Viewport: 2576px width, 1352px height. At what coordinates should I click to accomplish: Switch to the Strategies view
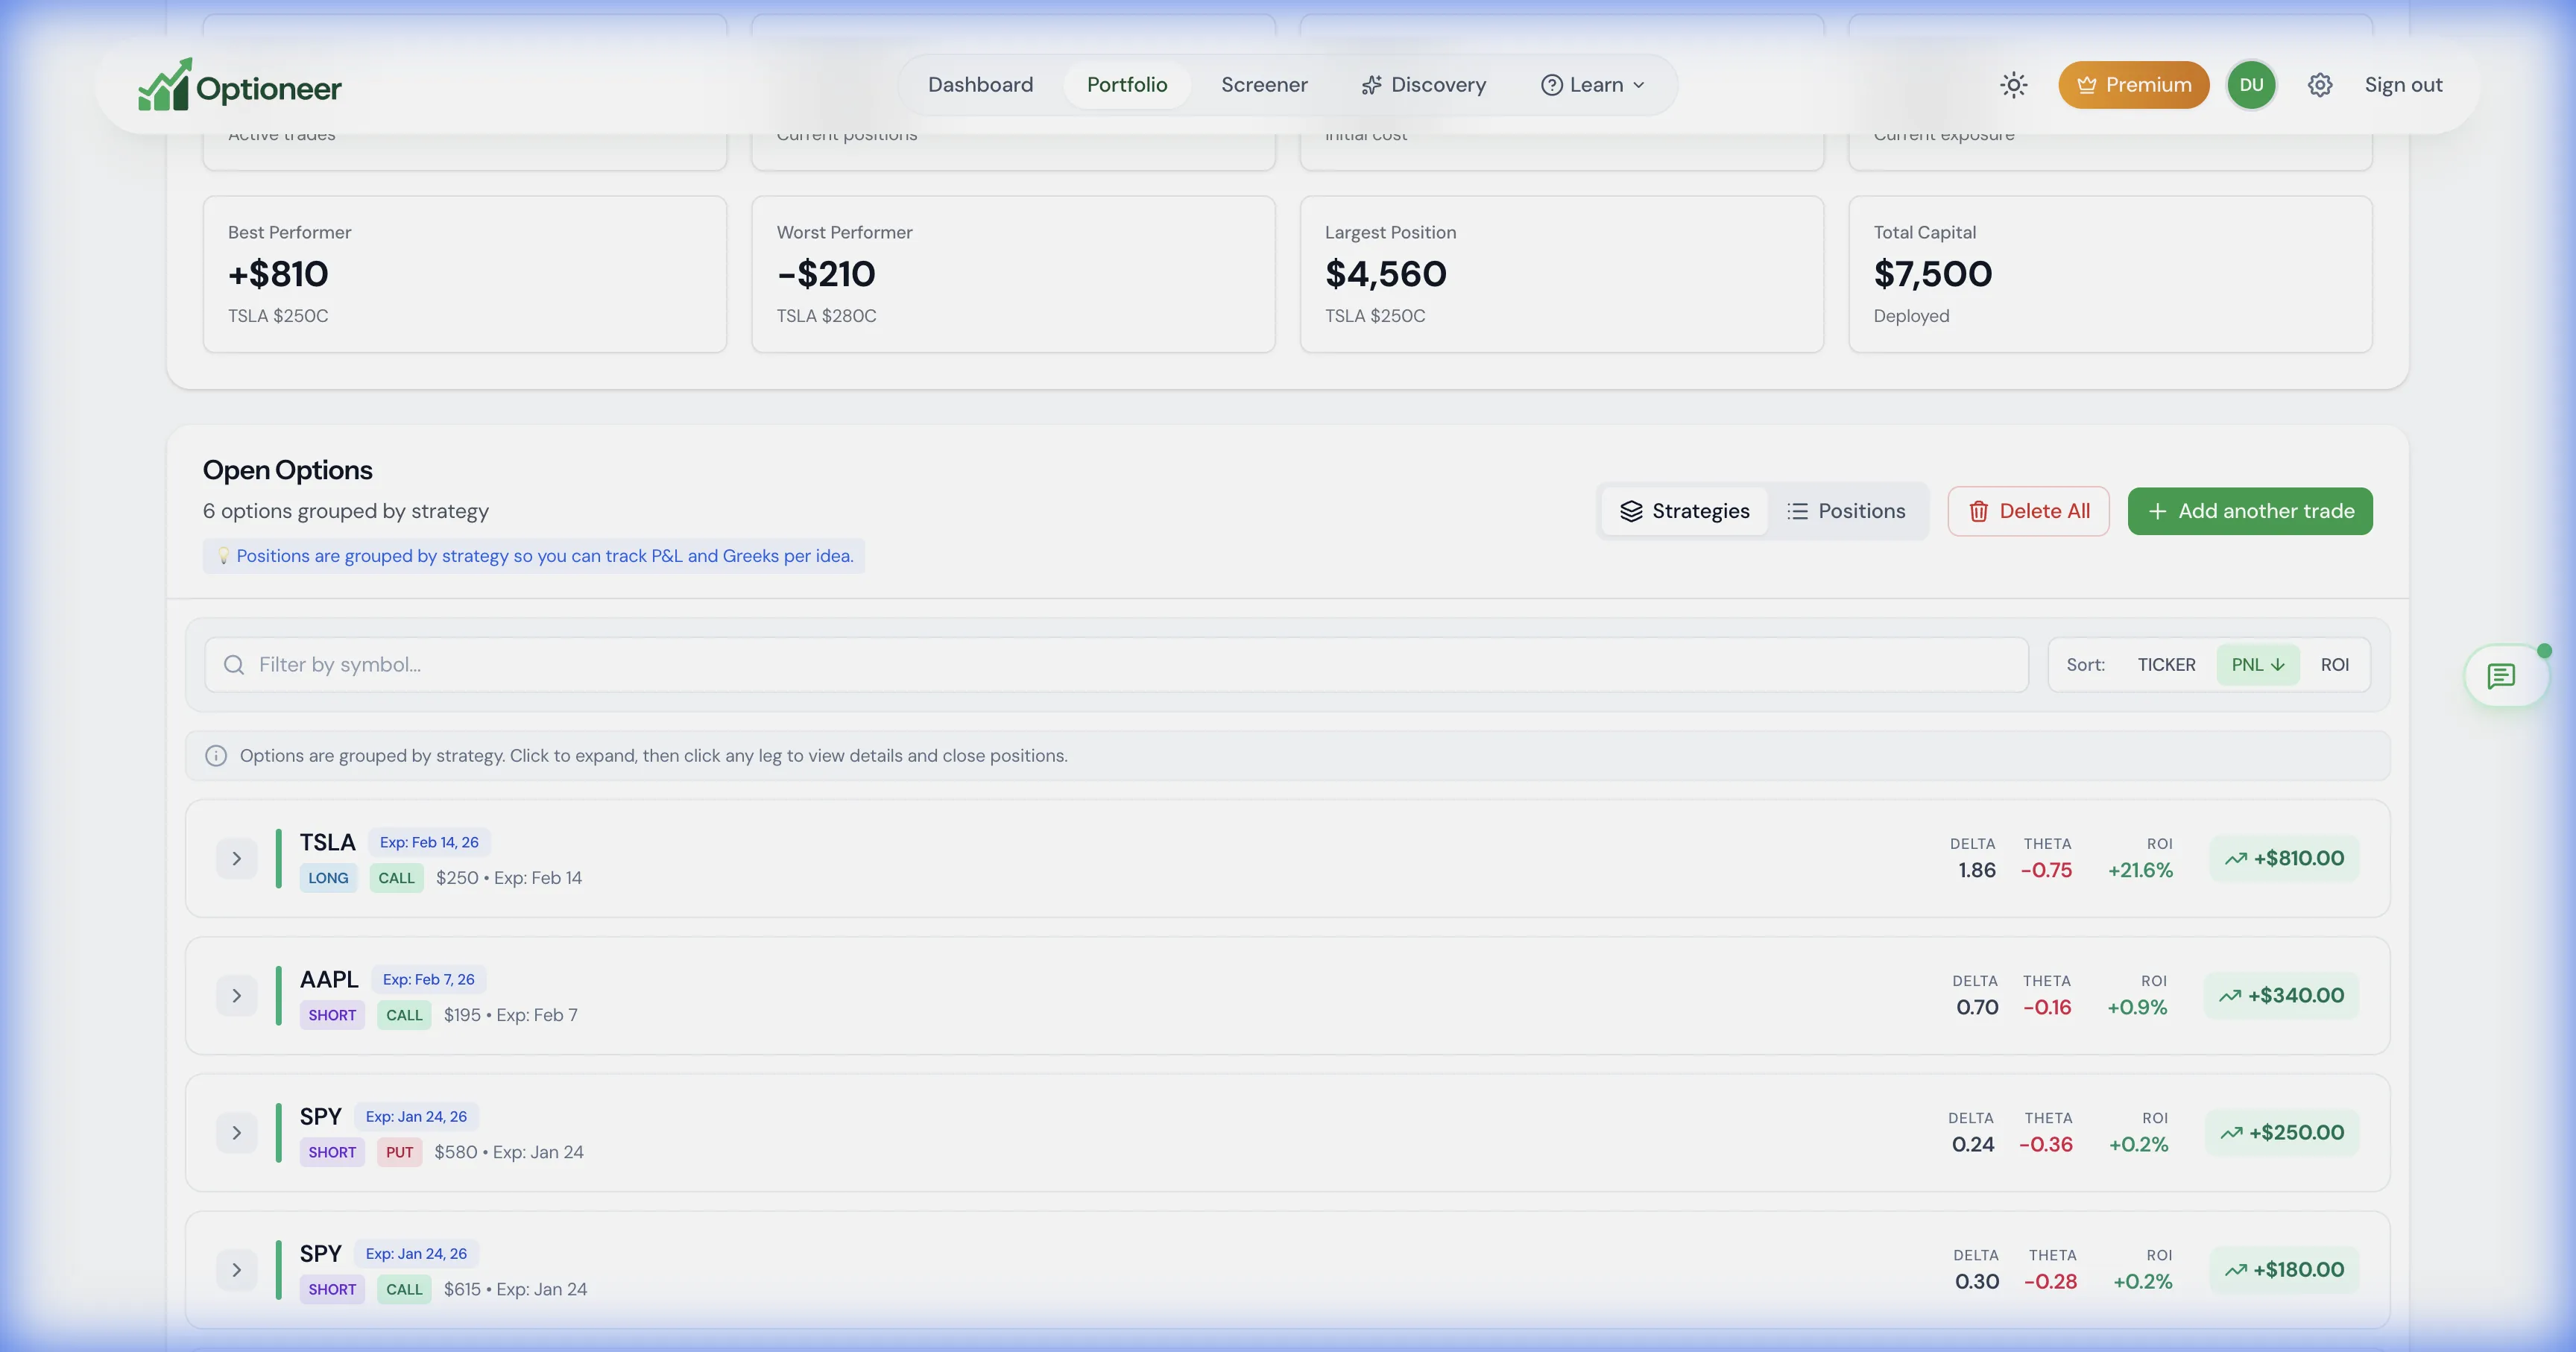tap(1684, 511)
